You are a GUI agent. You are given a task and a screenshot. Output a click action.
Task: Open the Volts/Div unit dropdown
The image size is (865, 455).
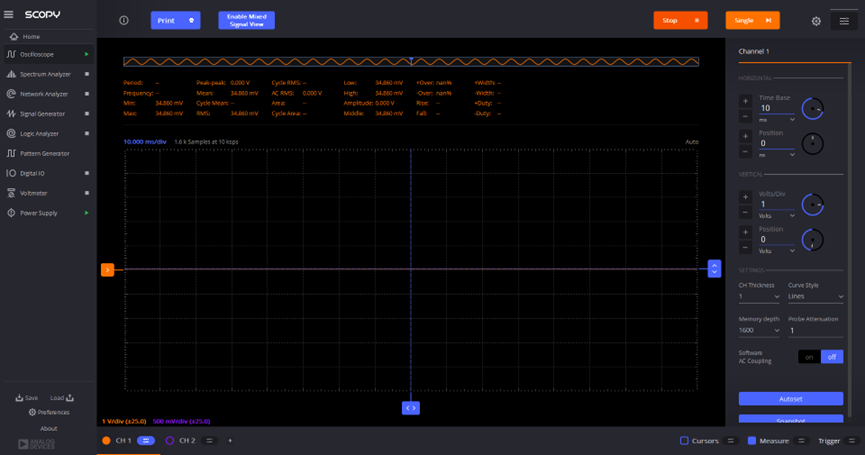pyautogui.click(x=777, y=216)
